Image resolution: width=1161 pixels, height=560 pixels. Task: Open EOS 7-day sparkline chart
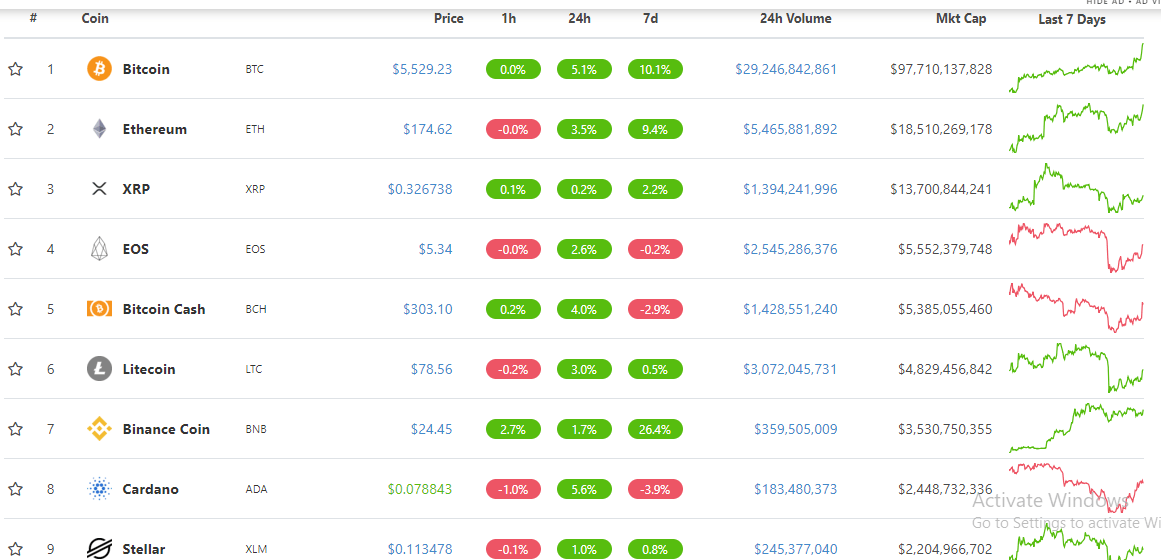pyautogui.click(x=1076, y=247)
